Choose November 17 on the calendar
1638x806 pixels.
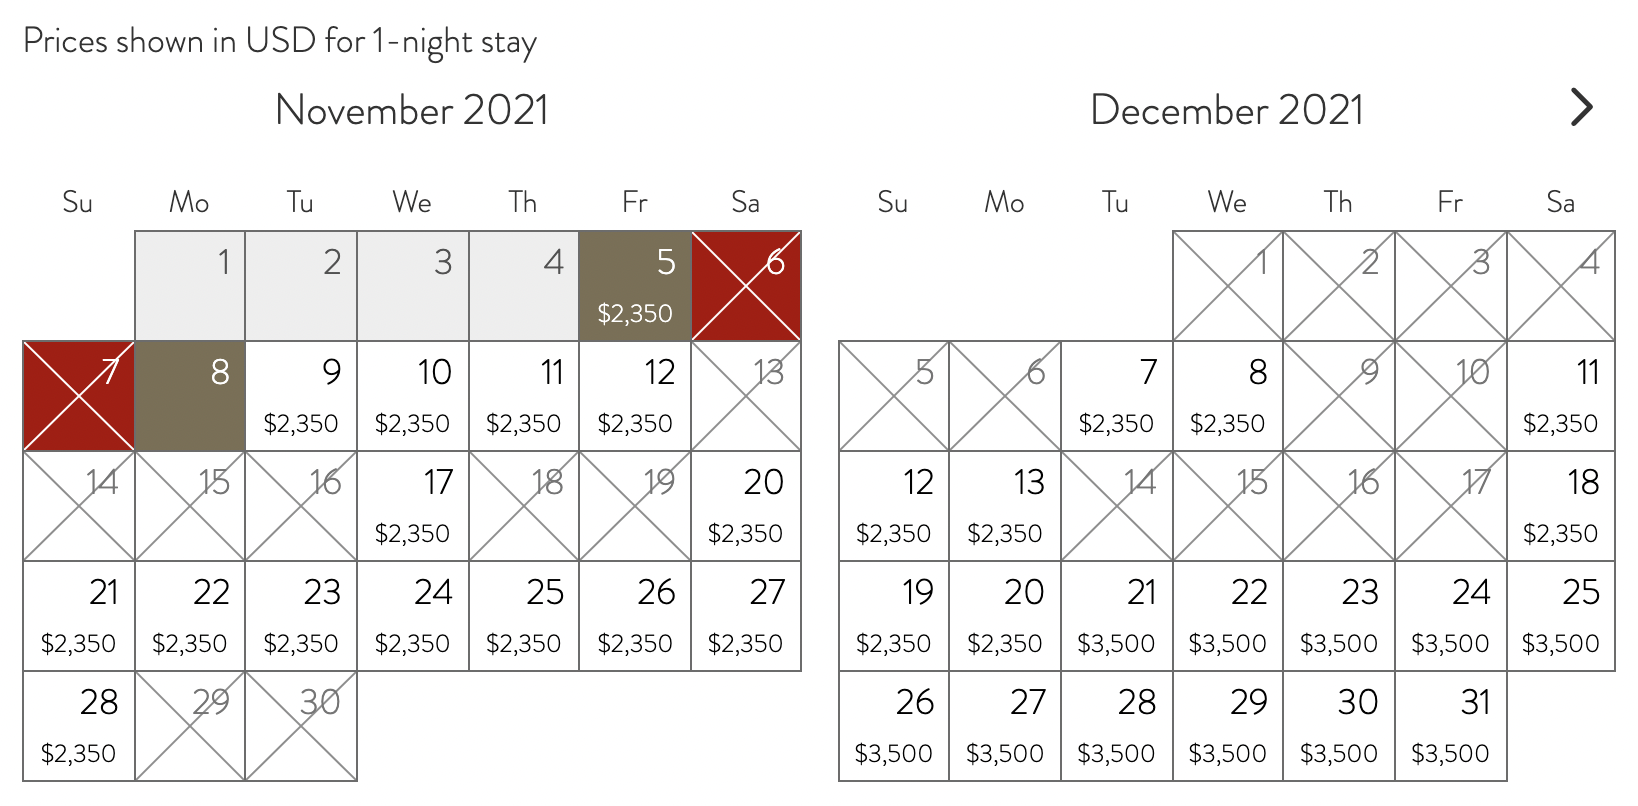pyautogui.click(x=412, y=506)
